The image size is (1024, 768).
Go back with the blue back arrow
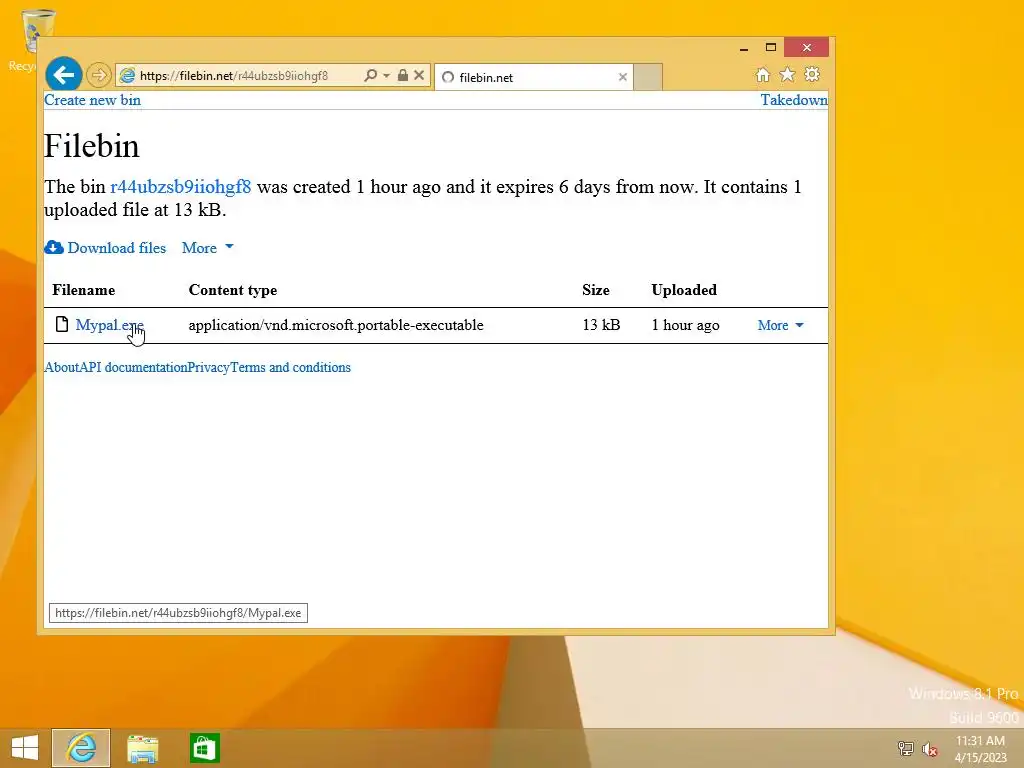point(63,74)
